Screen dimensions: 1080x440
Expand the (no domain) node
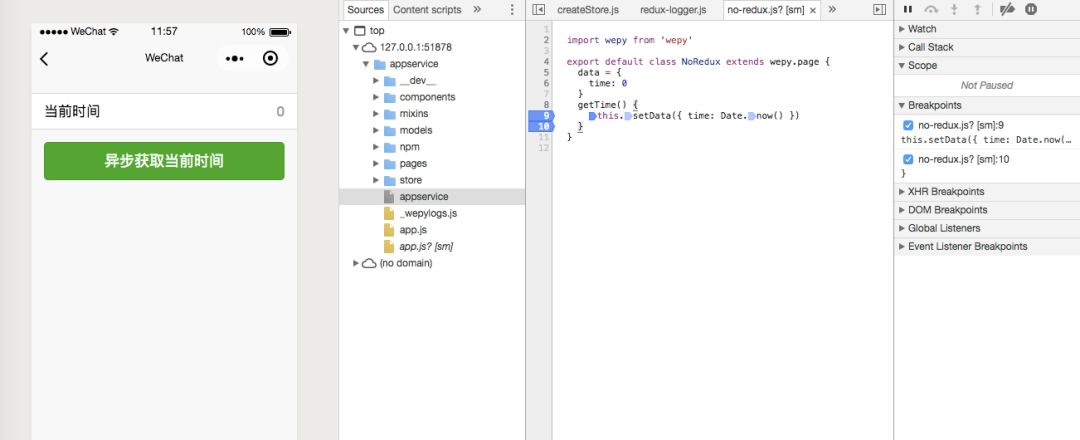point(355,263)
